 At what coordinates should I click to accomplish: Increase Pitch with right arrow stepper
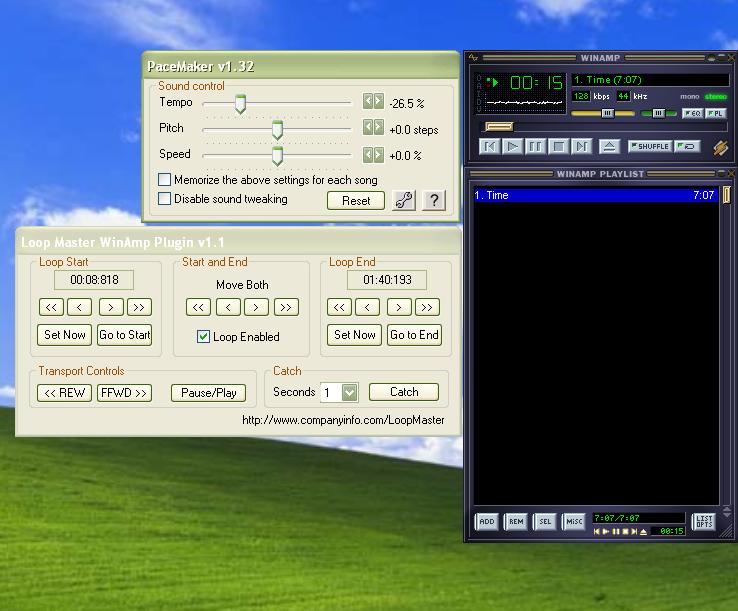click(x=378, y=127)
